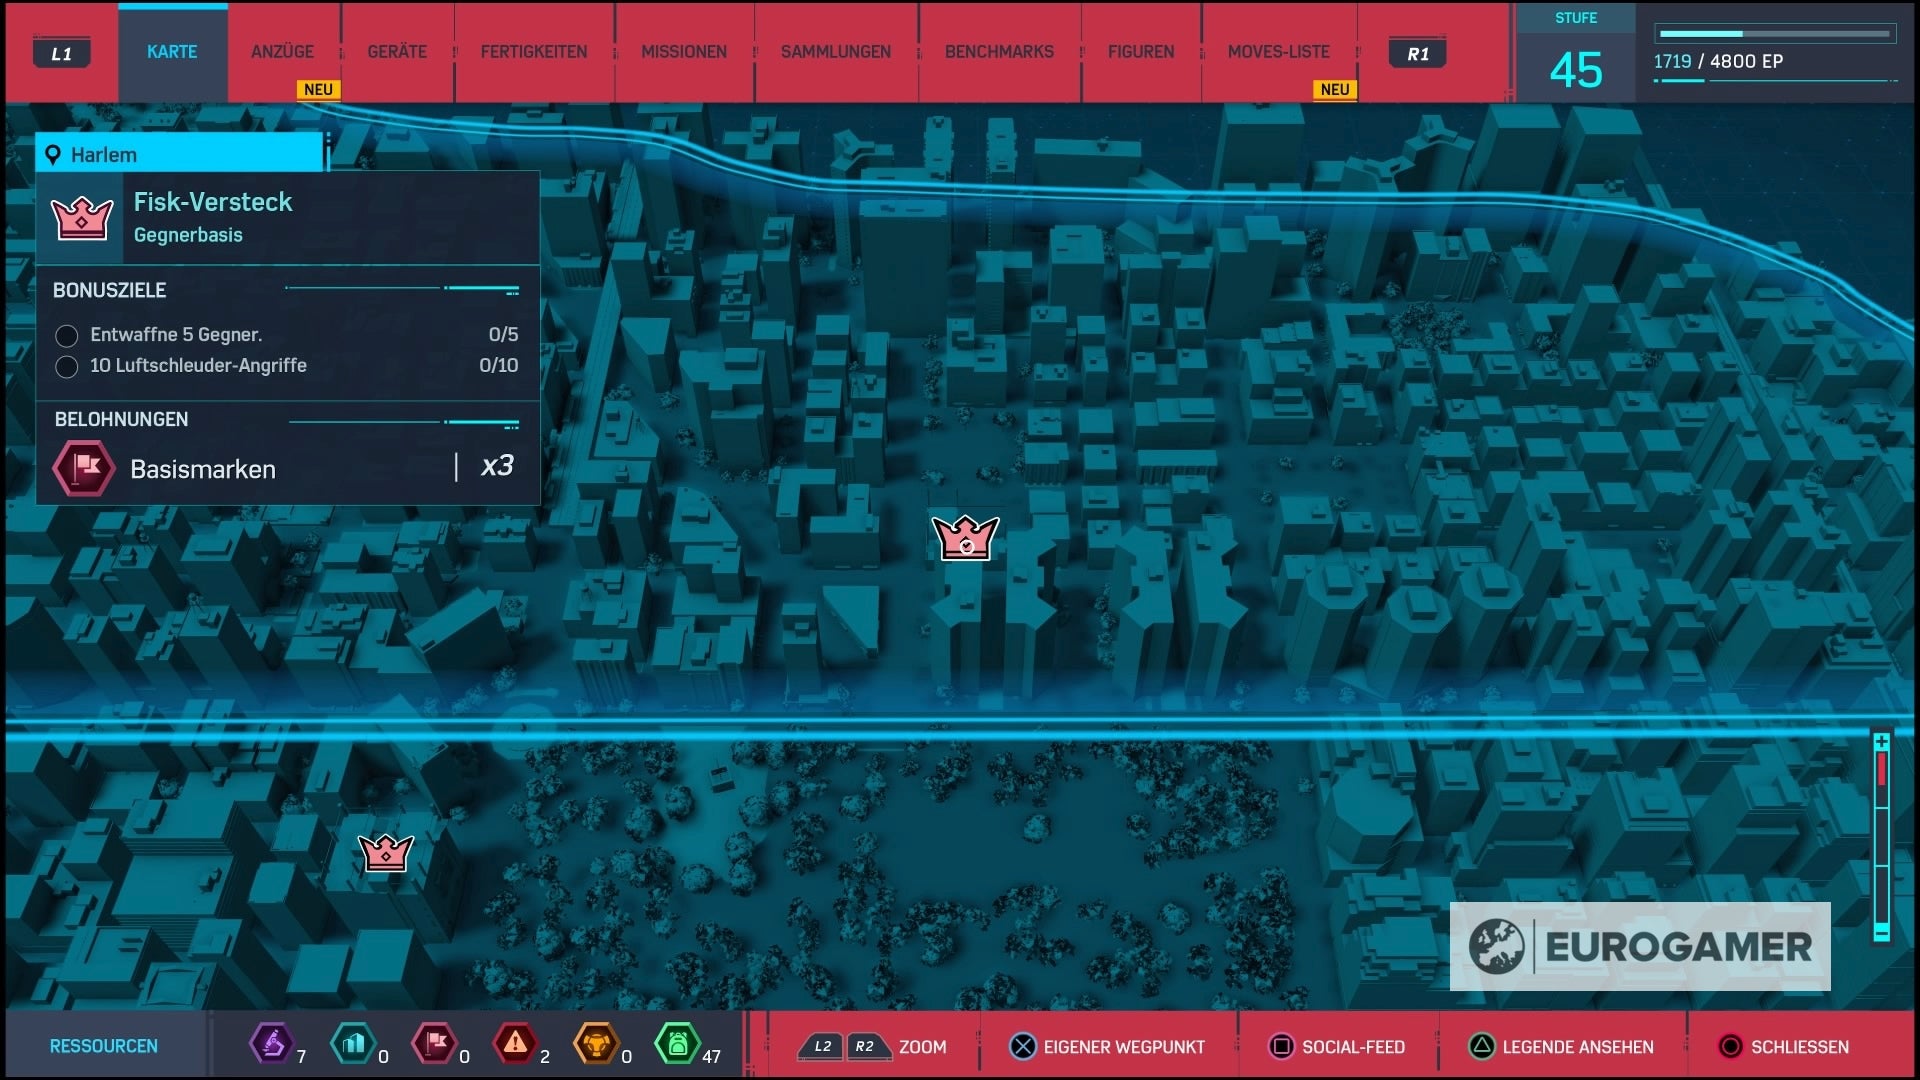
Task: Click the EP experience progress bar
Action: 1776,34
